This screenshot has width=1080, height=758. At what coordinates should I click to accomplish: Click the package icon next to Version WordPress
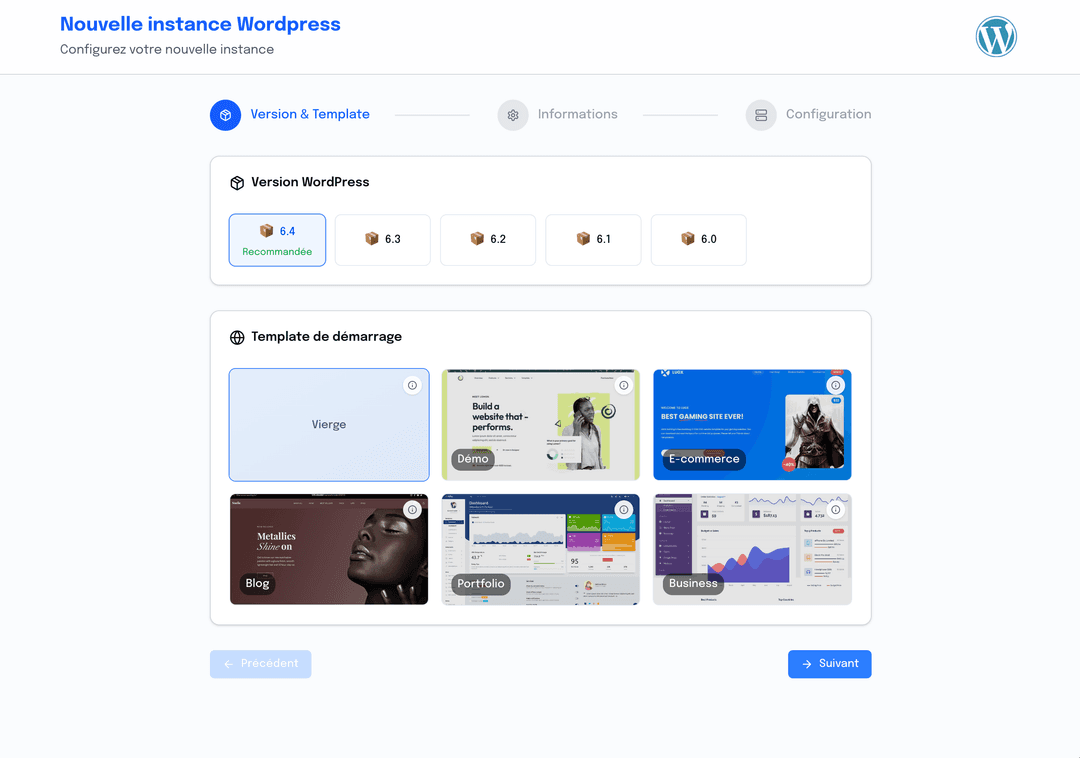[237, 182]
